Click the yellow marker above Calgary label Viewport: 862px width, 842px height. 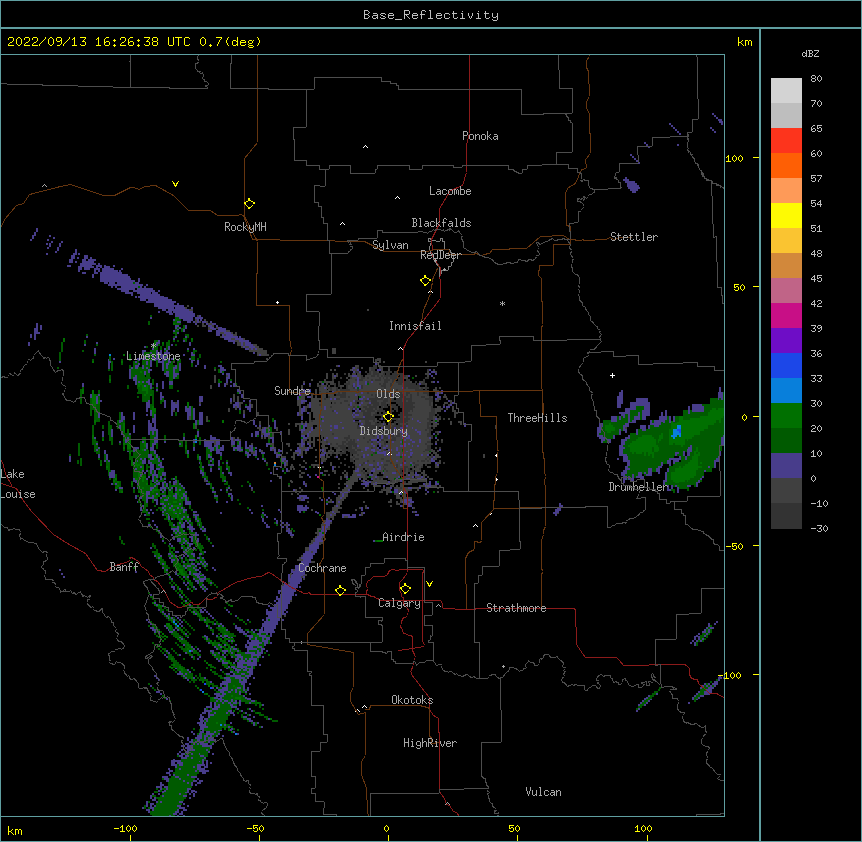point(405,589)
